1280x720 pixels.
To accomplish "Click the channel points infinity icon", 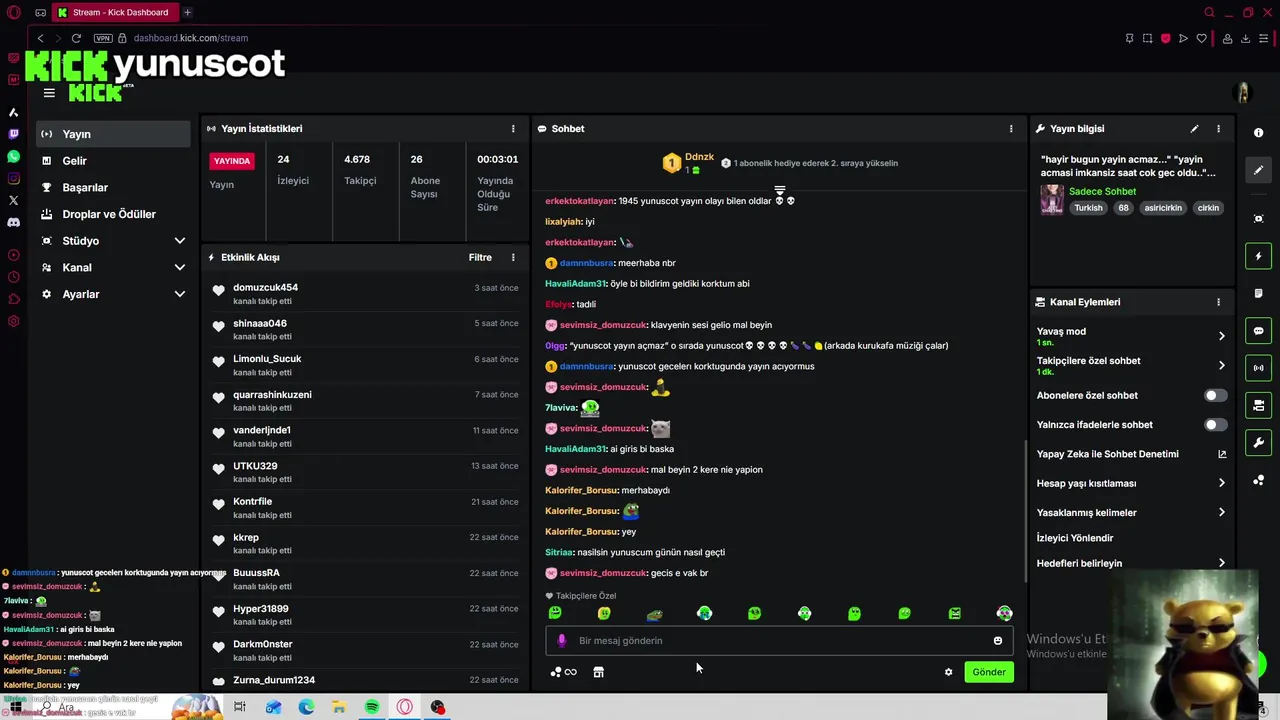I will 564,672.
